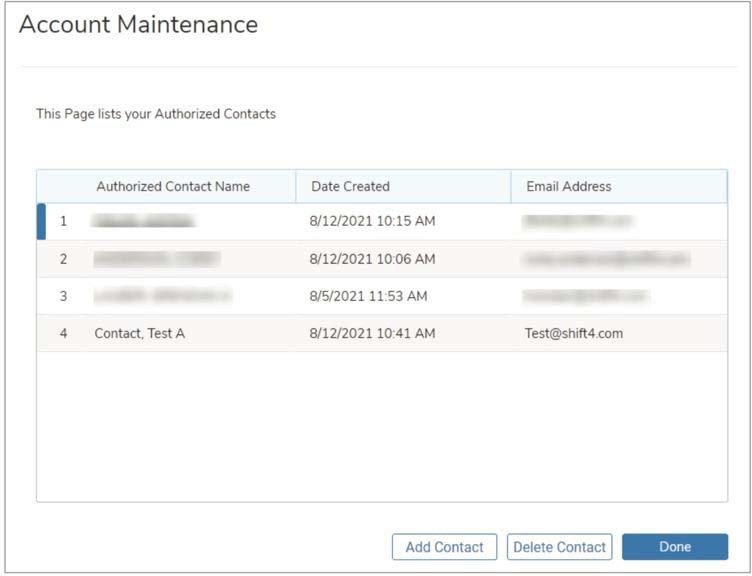Select row number 4 in contacts table
This screenshot has height=576, width=752.
(x=63, y=334)
